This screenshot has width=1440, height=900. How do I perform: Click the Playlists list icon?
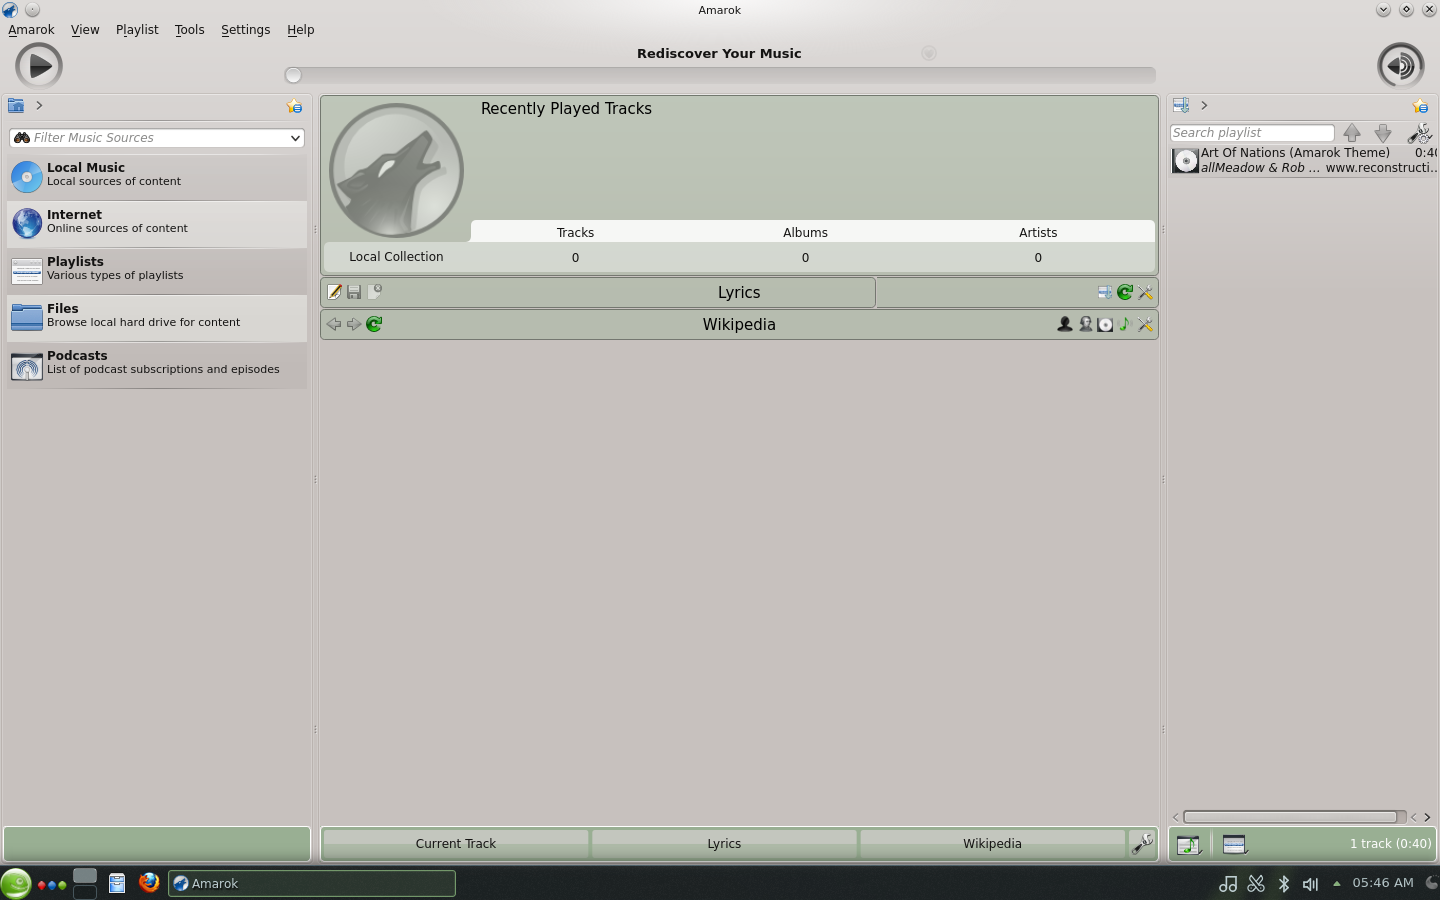point(27,270)
